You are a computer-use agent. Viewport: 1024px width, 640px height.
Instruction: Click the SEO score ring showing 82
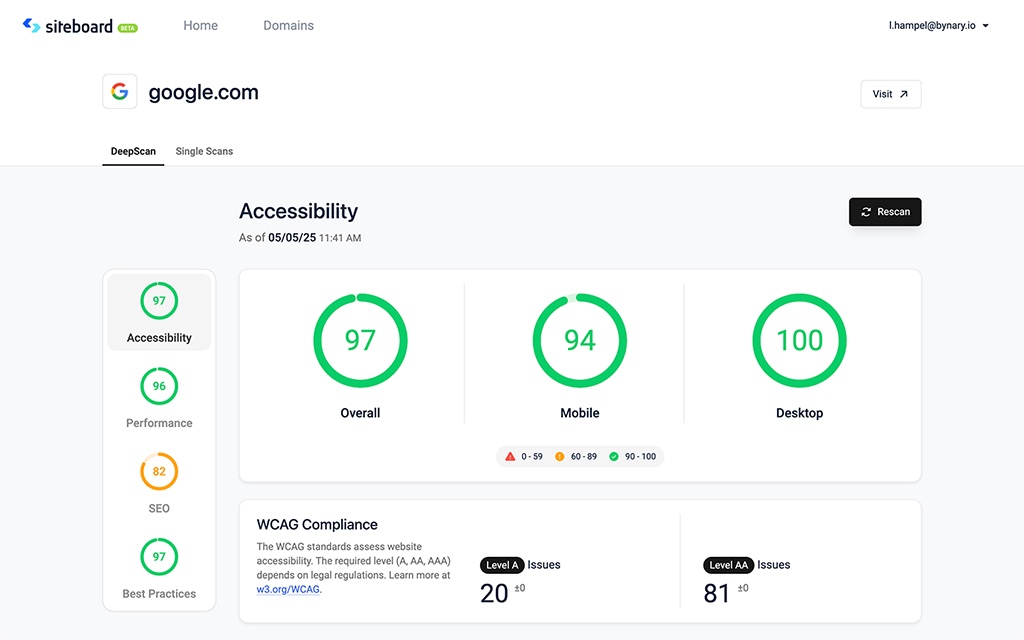[x=159, y=472]
